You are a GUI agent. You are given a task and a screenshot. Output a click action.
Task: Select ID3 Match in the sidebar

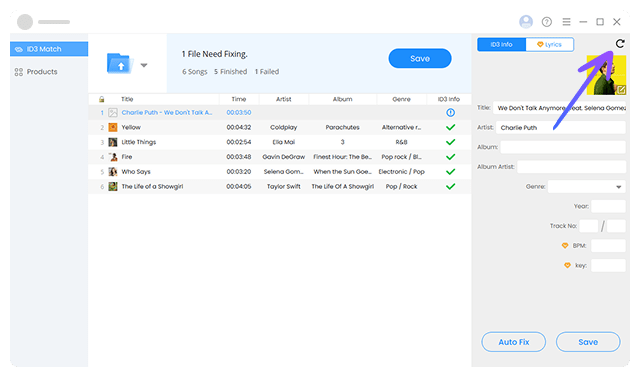(49, 49)
